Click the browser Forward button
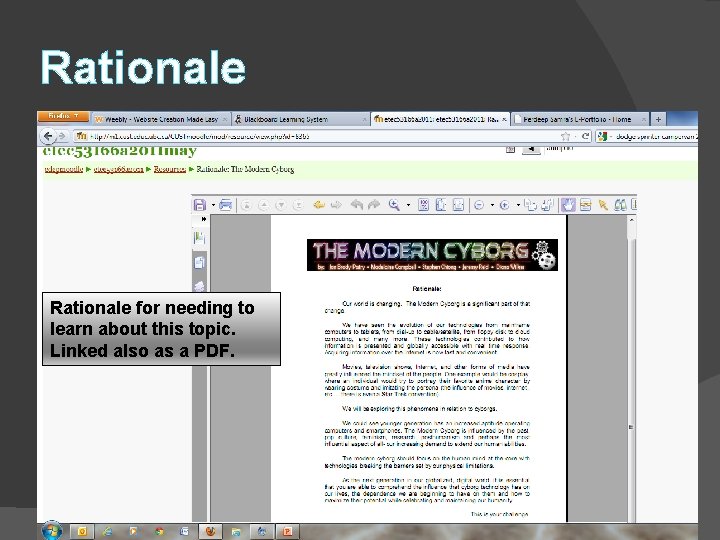Screen dimensions: 720x540 (x=63, y=136)
